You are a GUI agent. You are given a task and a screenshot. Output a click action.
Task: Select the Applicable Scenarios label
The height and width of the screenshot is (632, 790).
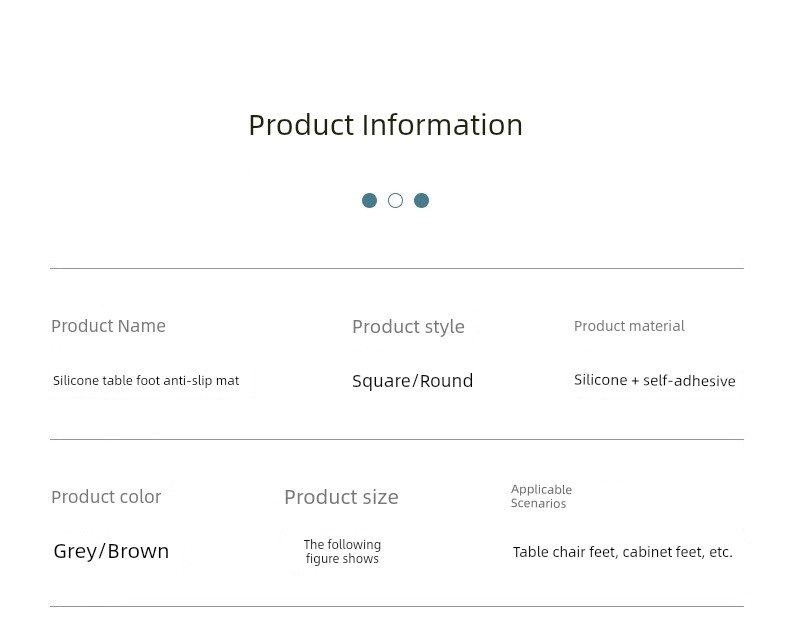pyautogui.click(x=541, y=496)
